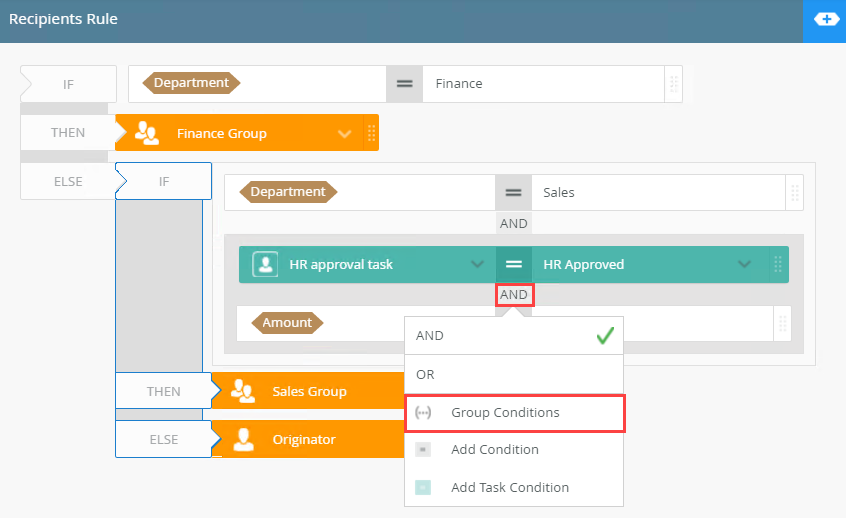Click drag handle on HR Approved row
This screenshot has width=846, height=518.
click(x=776, y=265)
